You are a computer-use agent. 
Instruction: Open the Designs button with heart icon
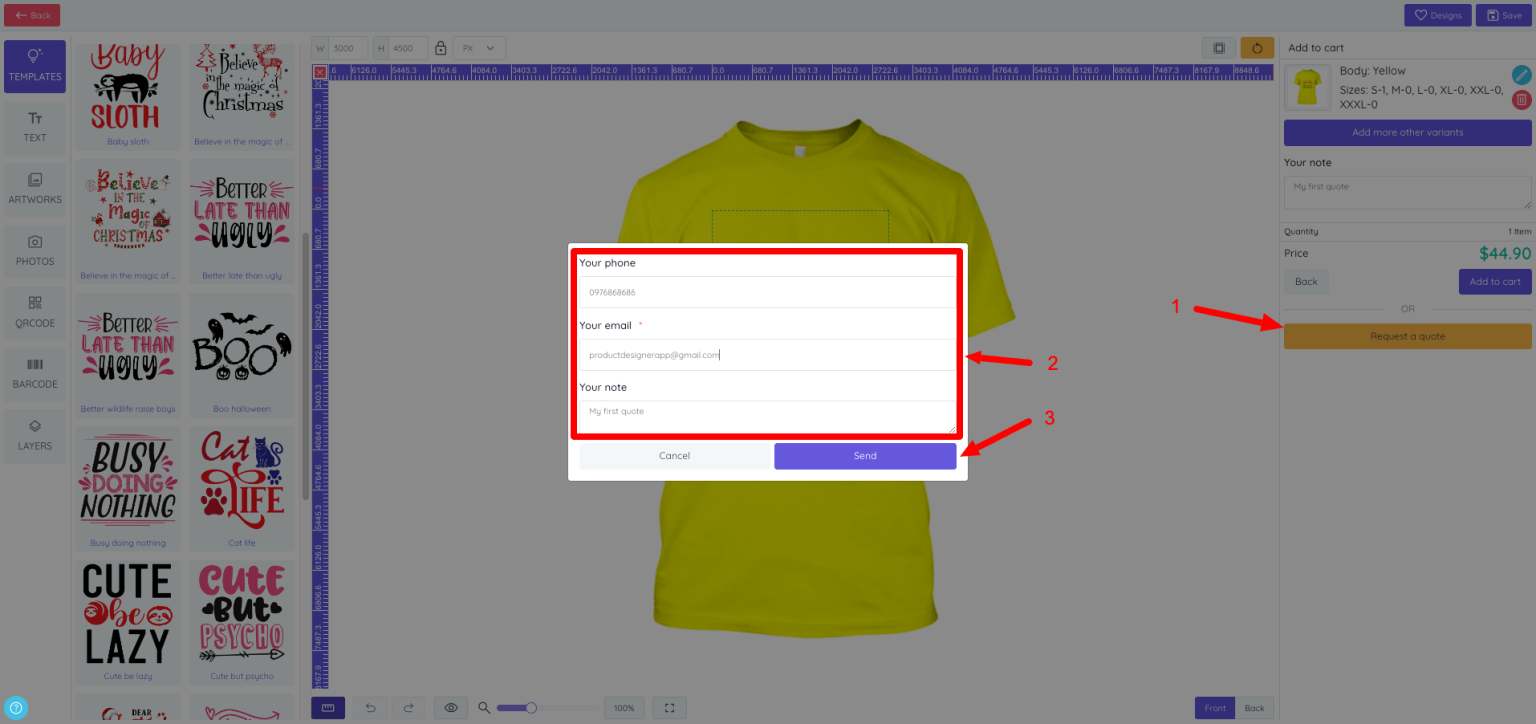point(1438,15)
